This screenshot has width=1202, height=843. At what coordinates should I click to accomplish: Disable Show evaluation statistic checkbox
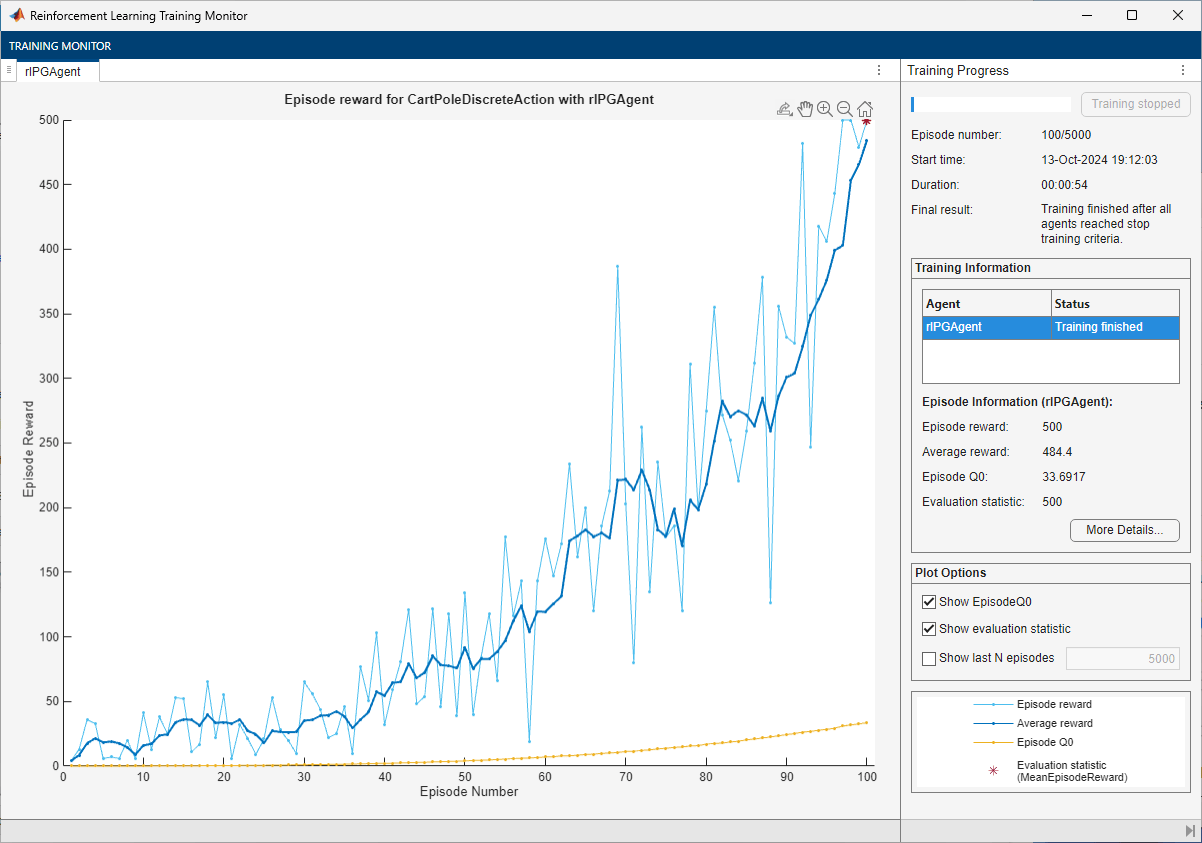[930, 629]
